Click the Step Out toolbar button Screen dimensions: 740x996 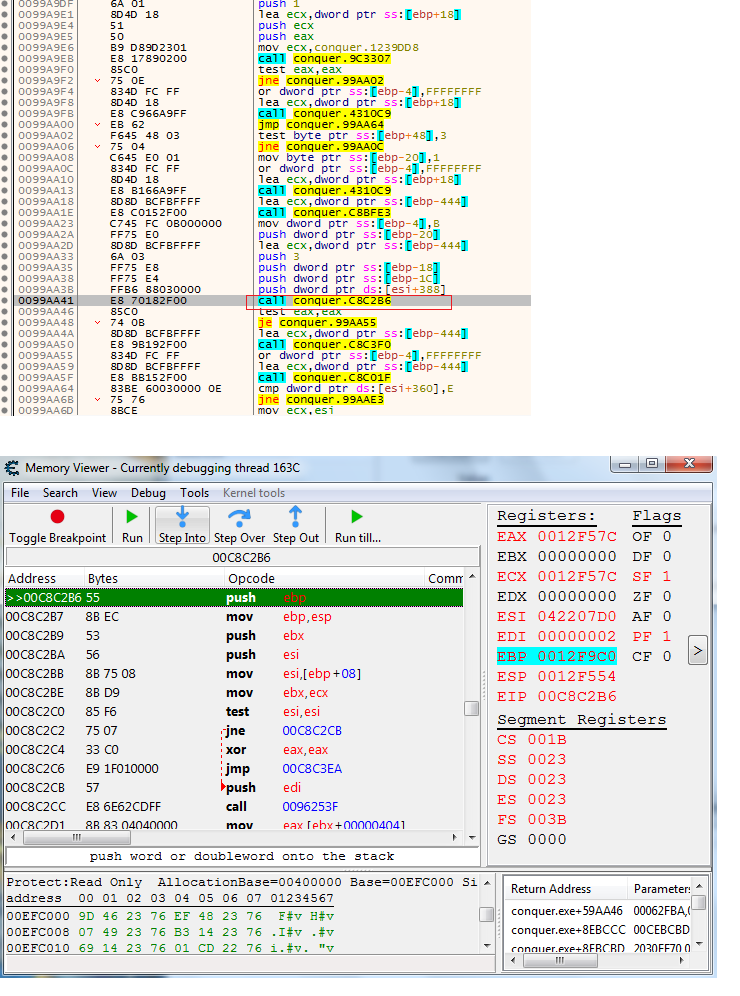[x=296, y=526]
